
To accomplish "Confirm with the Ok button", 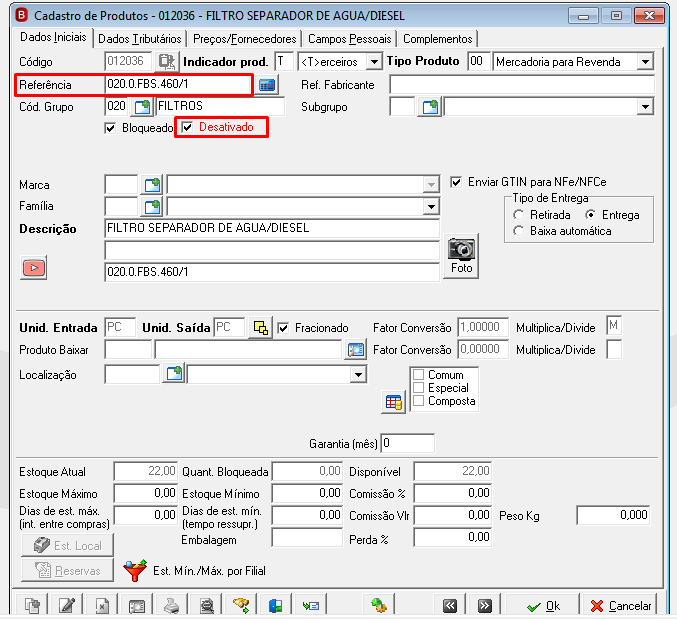I will (544, 606).
